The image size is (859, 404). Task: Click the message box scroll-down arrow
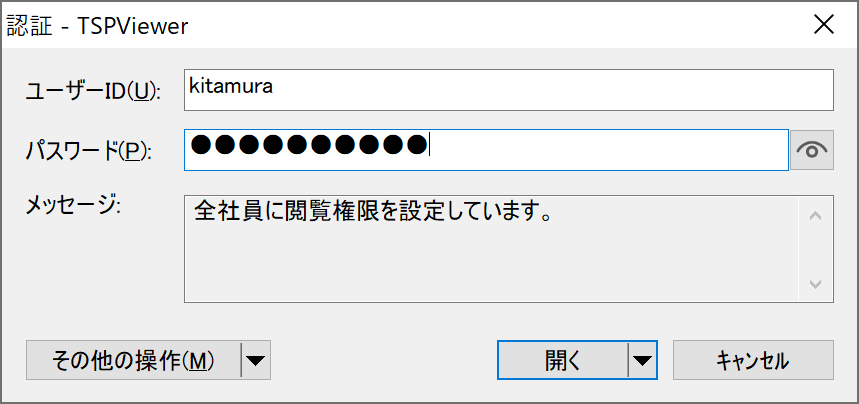pyautogui.click(x=814, y=284)
